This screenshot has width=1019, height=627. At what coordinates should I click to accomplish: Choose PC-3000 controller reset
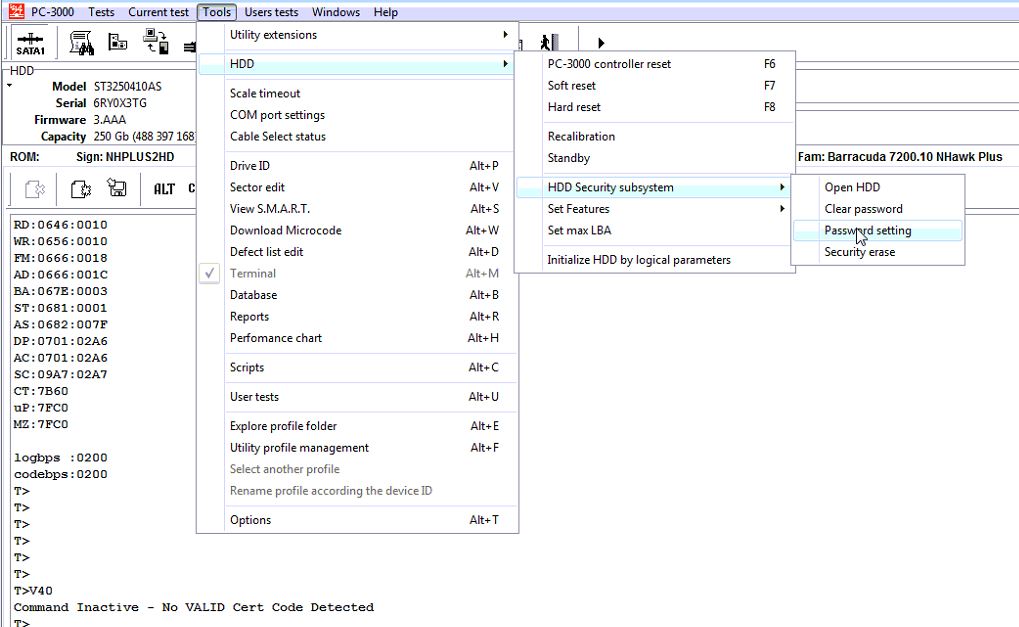(654, 64)
